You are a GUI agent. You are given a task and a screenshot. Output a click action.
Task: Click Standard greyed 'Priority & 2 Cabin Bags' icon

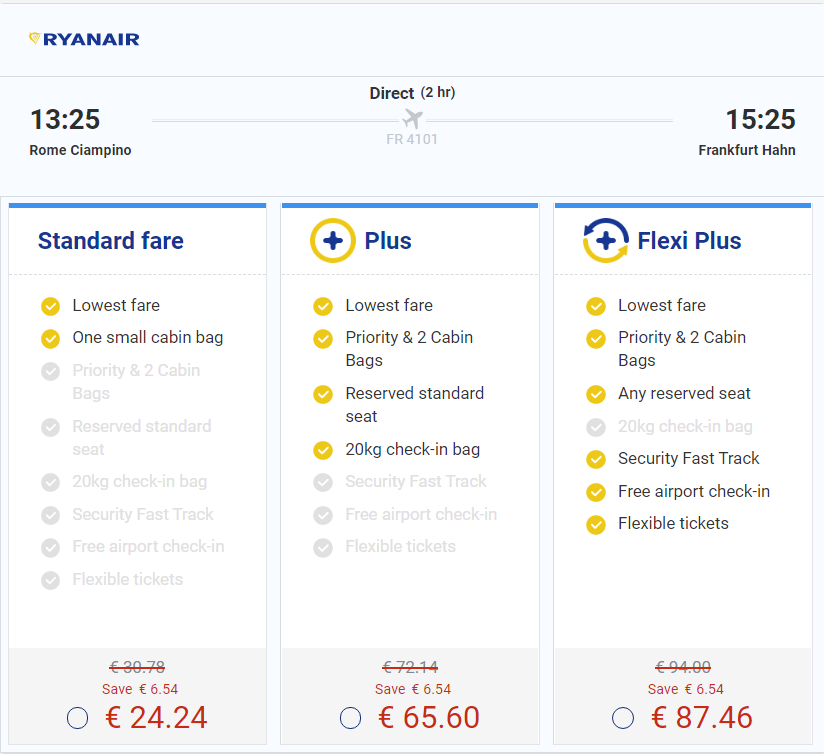[50, 371]
